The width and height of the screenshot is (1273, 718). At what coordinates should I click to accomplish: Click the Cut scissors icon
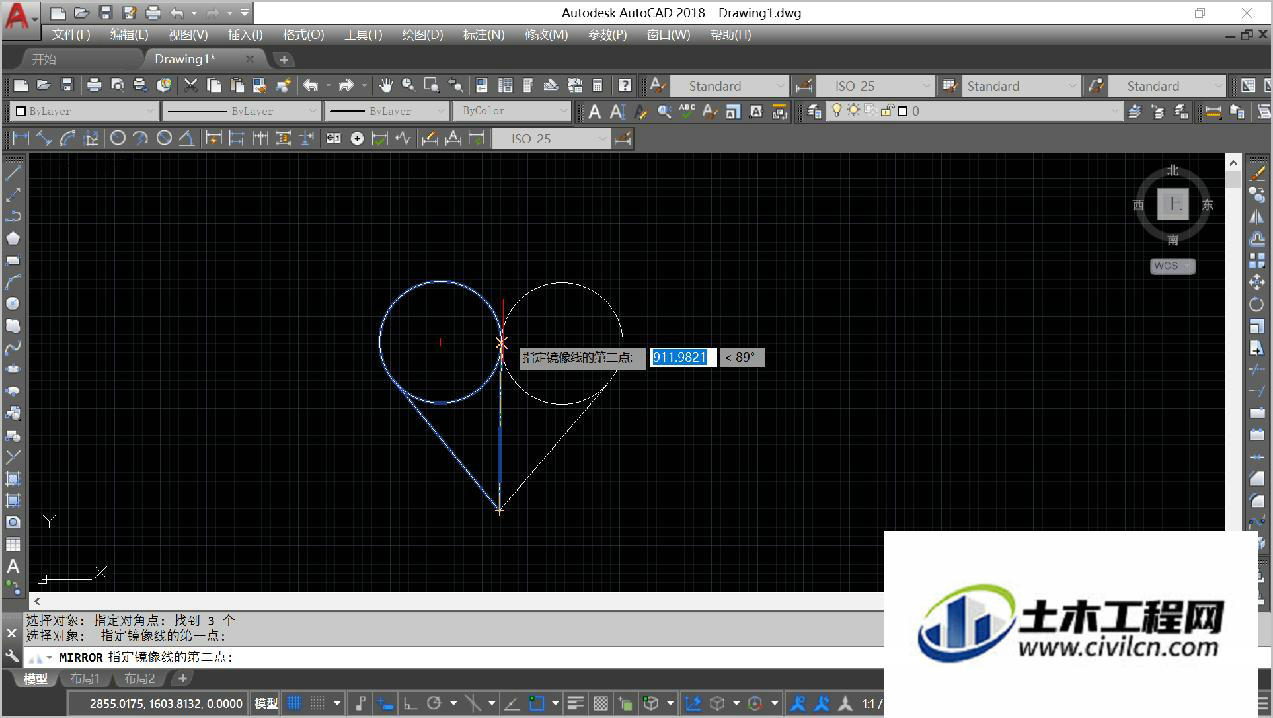pyautogui.click(x=190, y=86)
